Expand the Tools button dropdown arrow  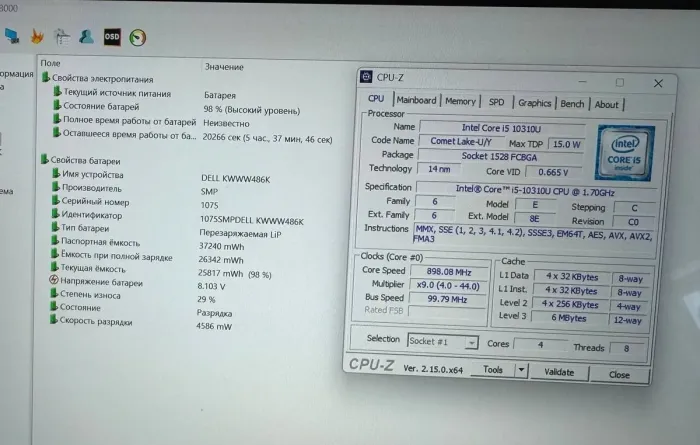(521, 370)
